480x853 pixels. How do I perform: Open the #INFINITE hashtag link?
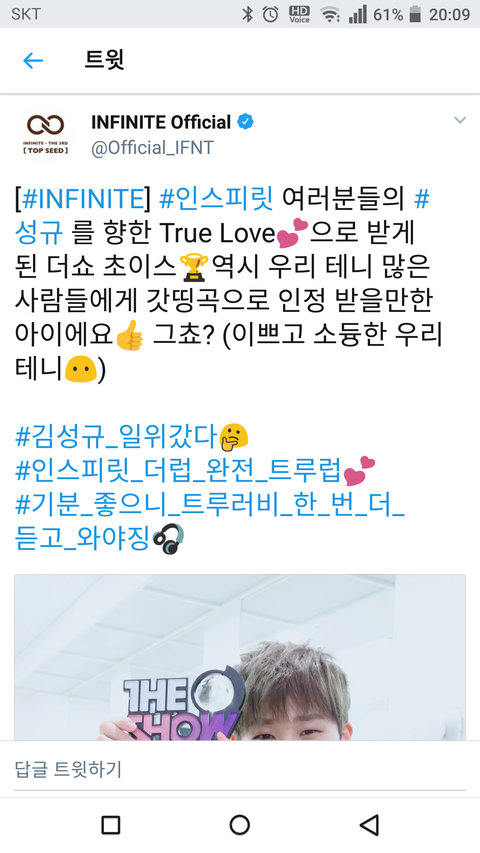[83, 201]
